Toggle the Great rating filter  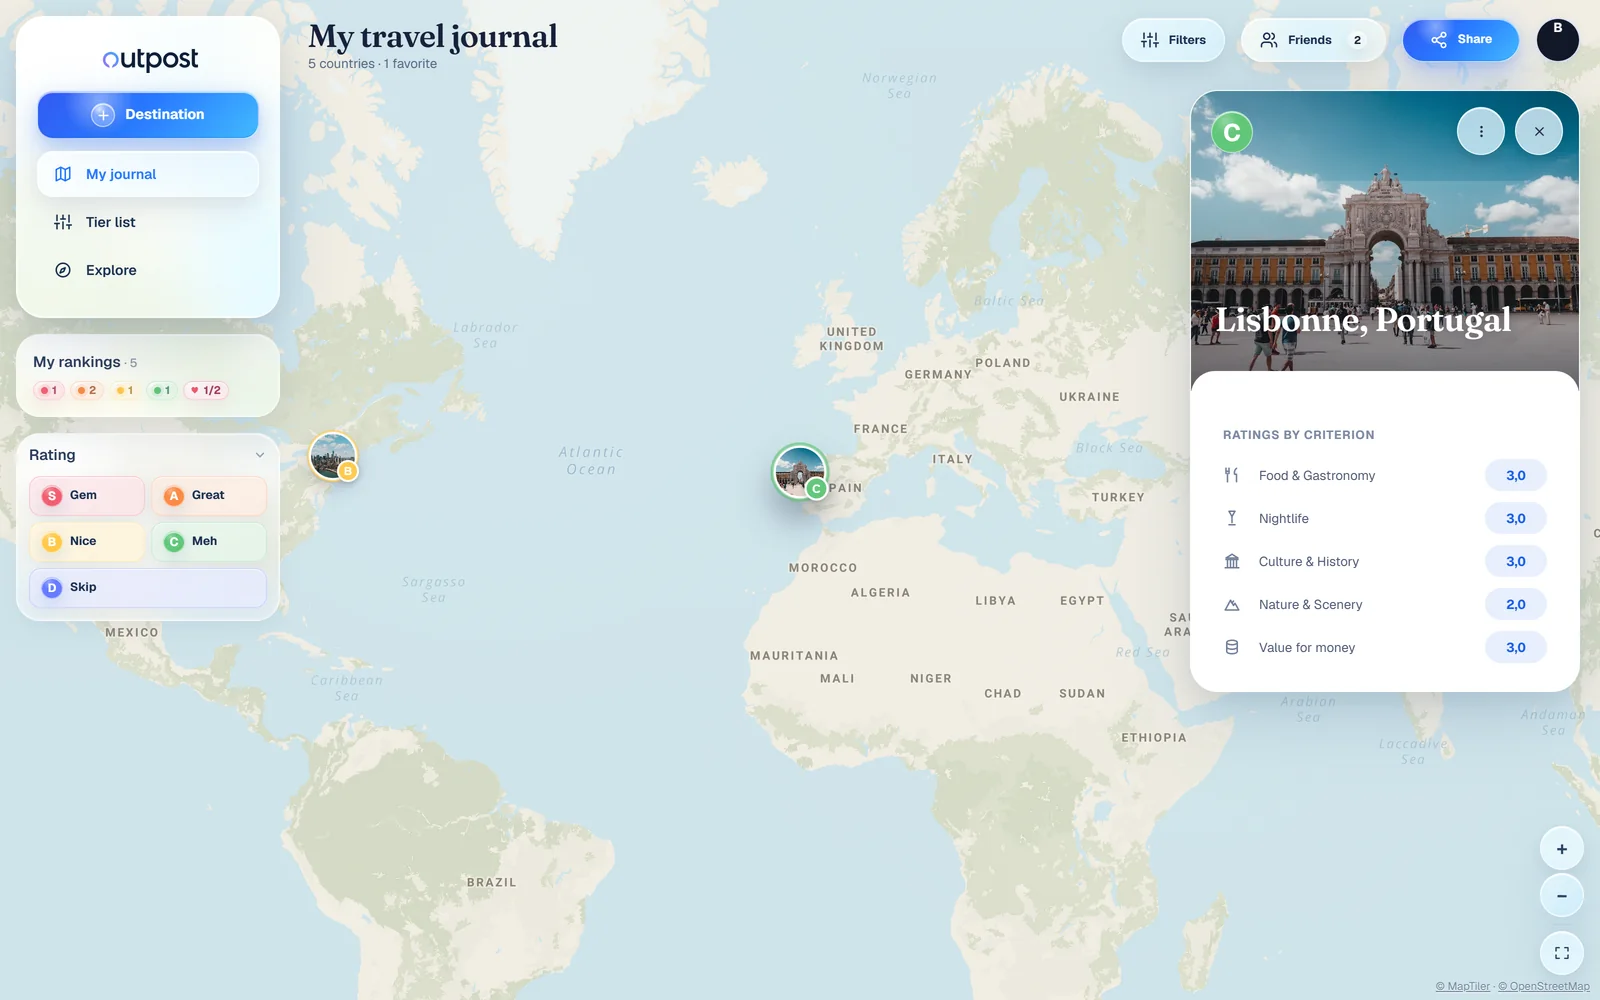(x=209, y=496)
